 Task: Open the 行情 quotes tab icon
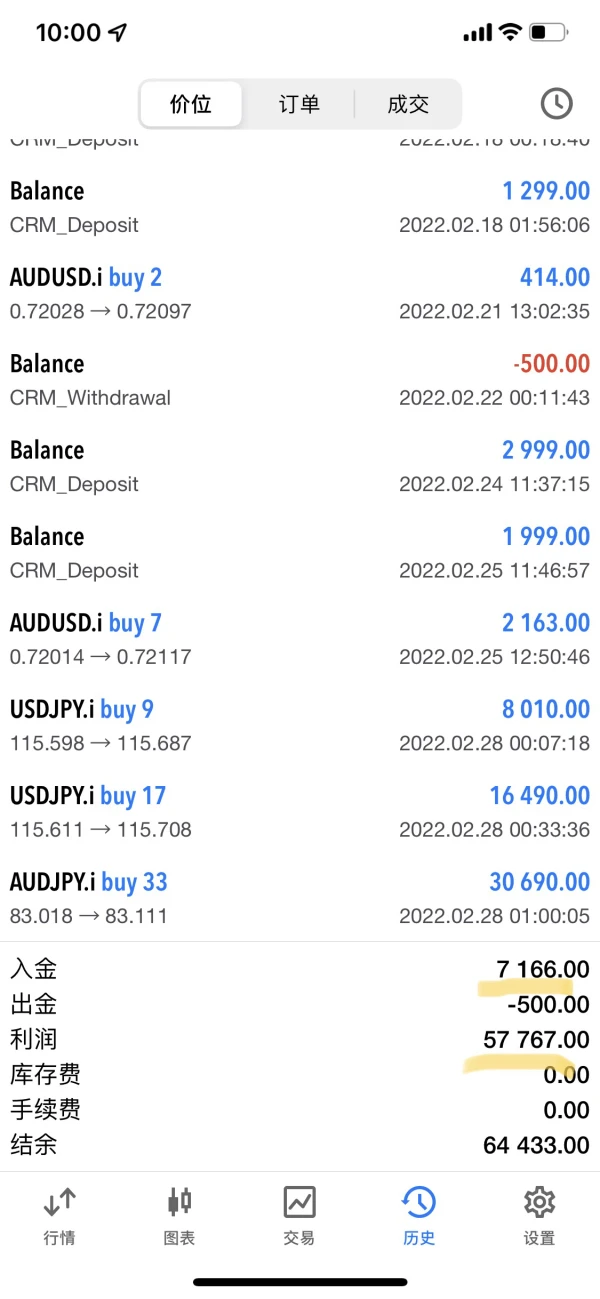pos(60,1202)
